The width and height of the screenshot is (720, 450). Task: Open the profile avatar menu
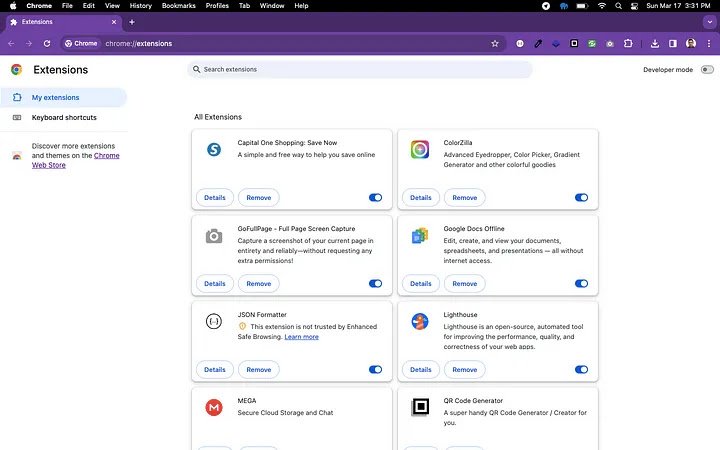(x=691, y=44)
